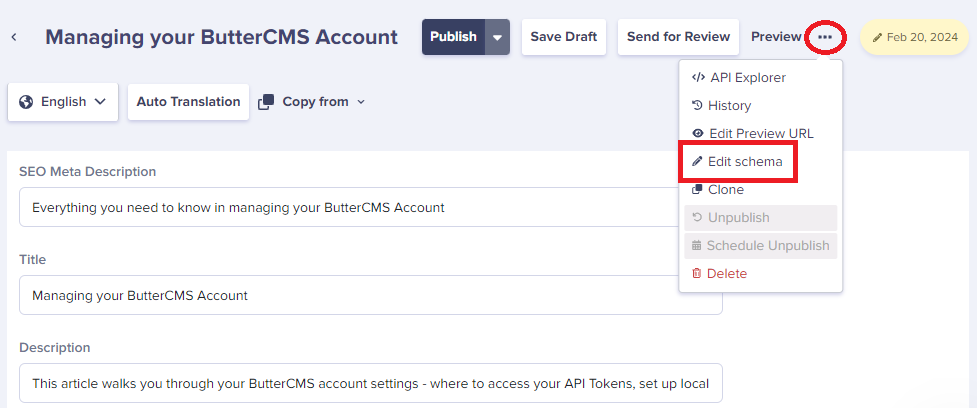Click into the Title input field
The image size is (977, 408).
point(371,295)
